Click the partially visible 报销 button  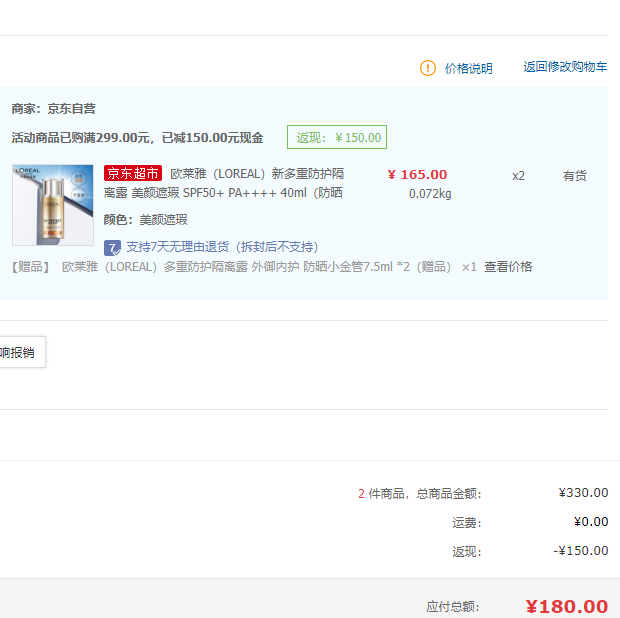coord(23,352)
